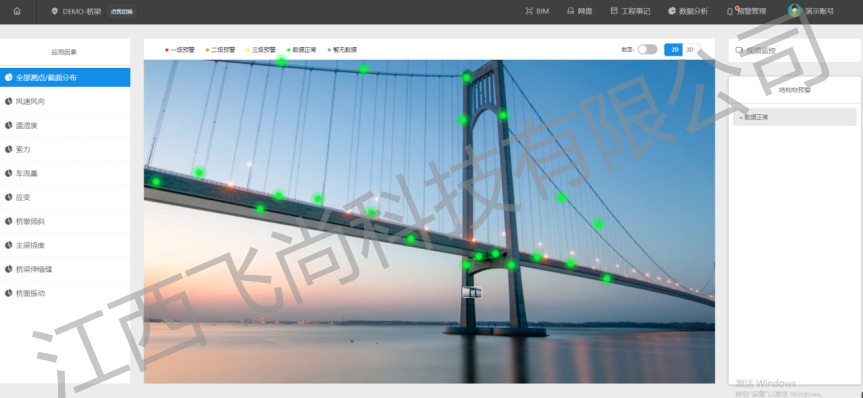The width and height of the screenshot is (863, 398).
Task: Click the 演示账号 user avatar
Action: point(794,10)
